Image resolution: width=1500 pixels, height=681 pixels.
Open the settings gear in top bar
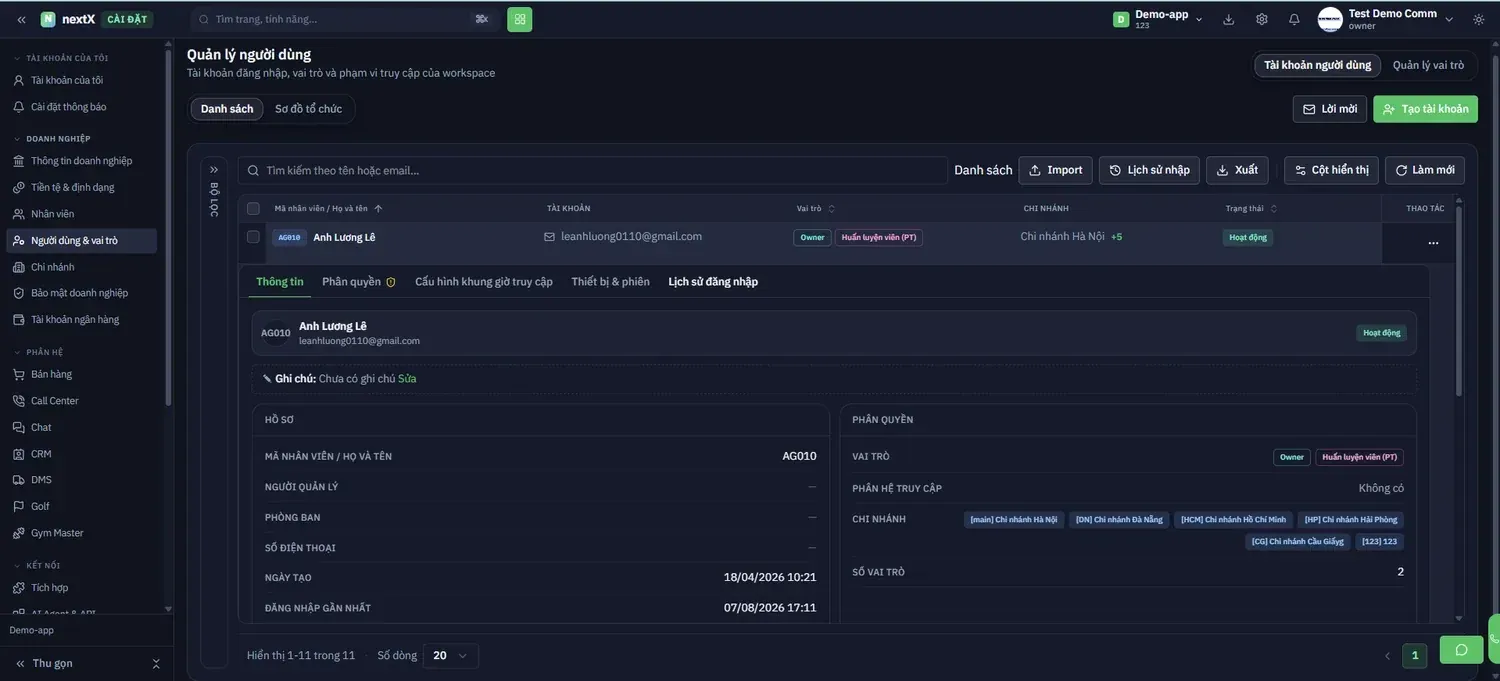click(x=1262, y=19)
